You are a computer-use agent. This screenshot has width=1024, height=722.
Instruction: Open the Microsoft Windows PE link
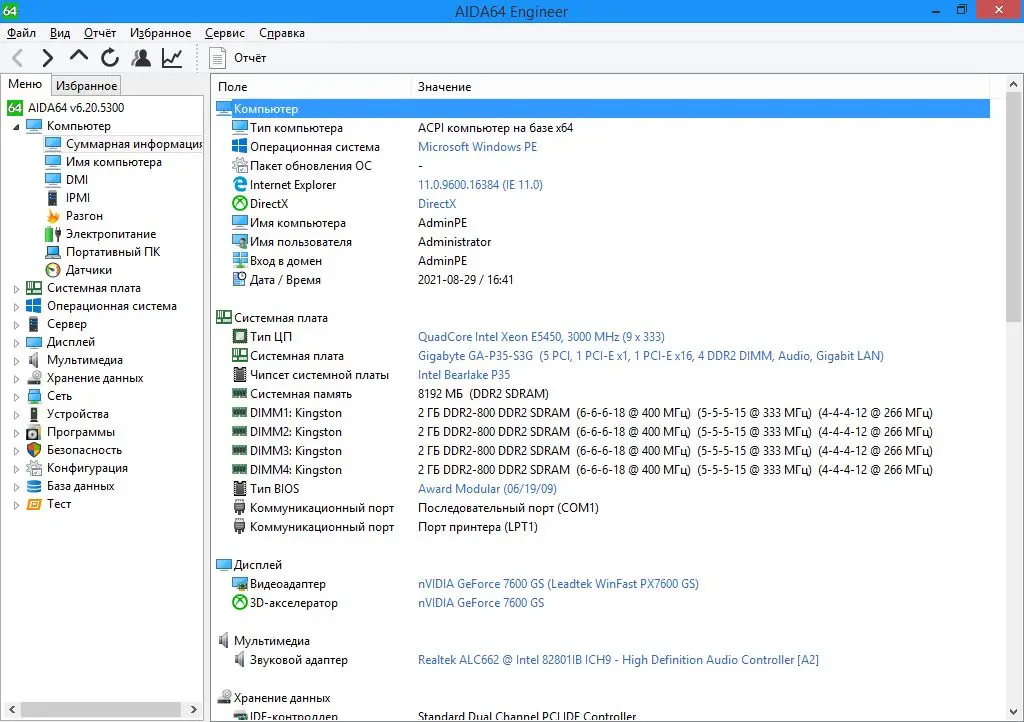477,147
